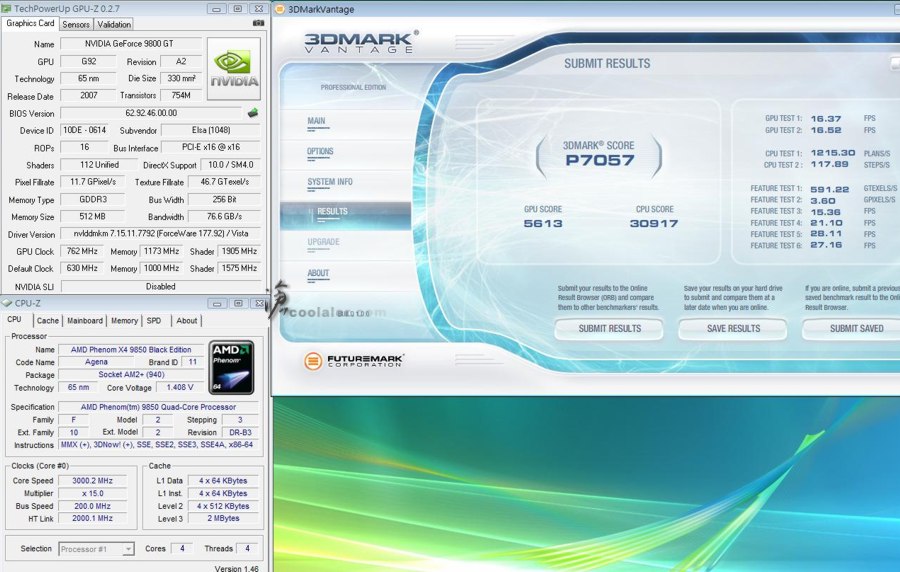Click the CPU TEST 1 value 1215.30
This screenshot has height=572, width=900.
point(833,153)
